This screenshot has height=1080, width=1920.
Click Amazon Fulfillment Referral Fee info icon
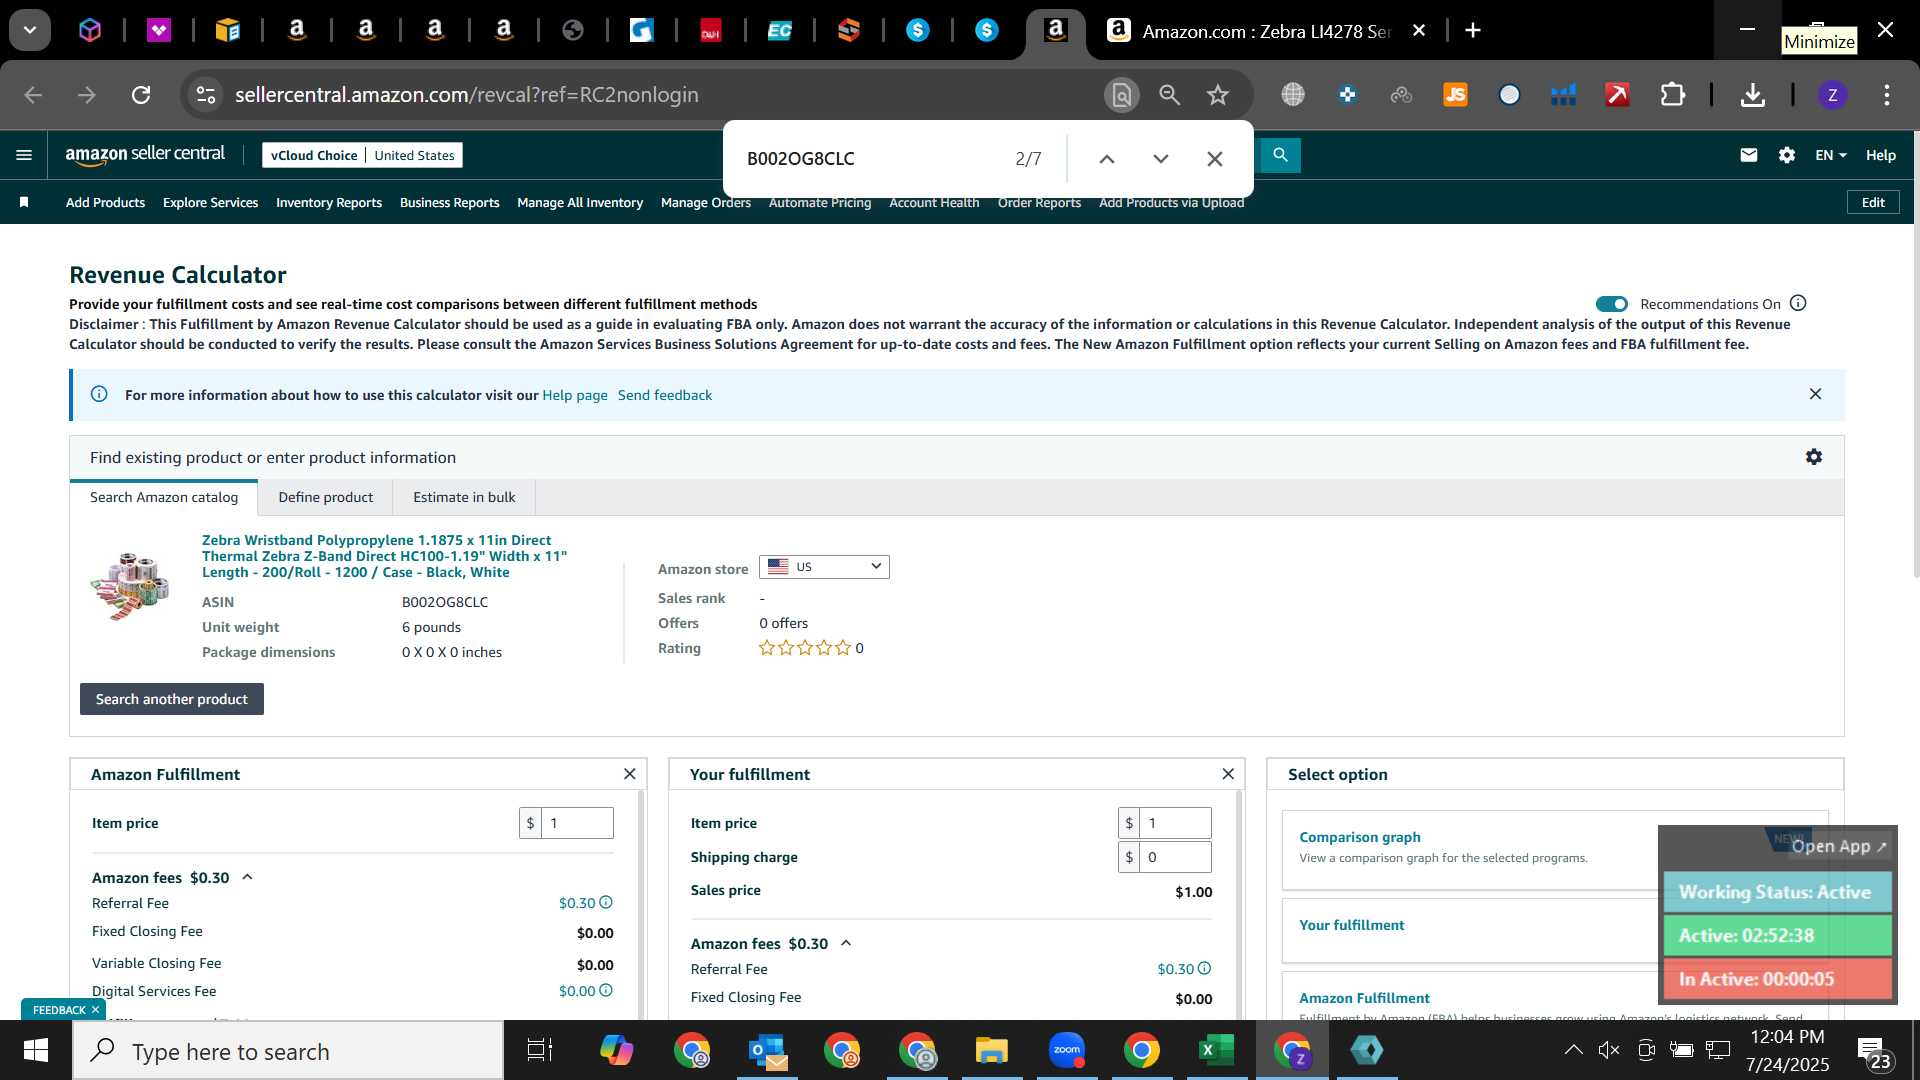(606, 902)
